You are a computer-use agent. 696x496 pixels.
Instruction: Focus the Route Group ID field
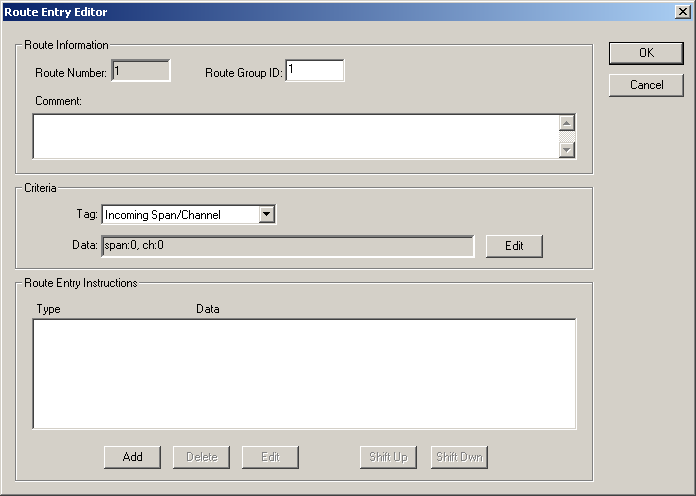click(x=314, y=71)
